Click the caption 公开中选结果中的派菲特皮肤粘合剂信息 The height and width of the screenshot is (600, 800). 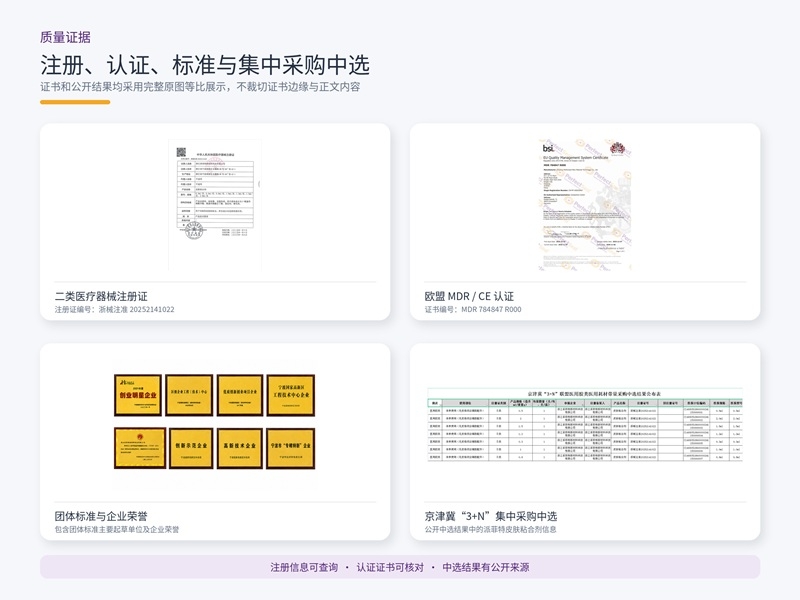point(490,530)
